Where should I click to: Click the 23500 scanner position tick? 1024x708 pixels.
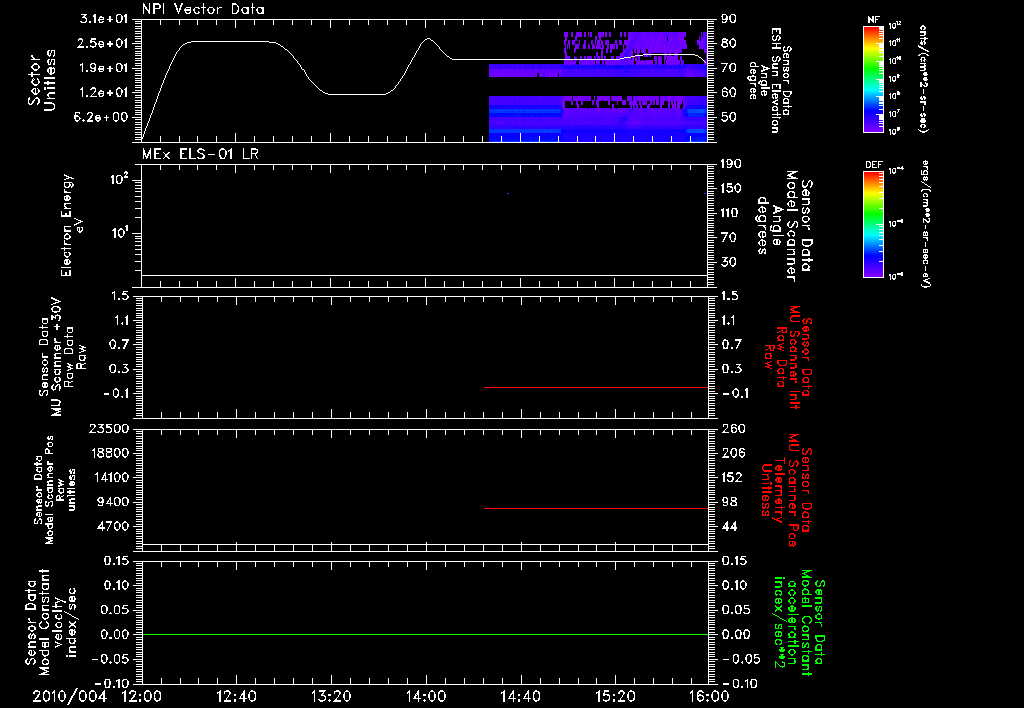click(108, 428)
